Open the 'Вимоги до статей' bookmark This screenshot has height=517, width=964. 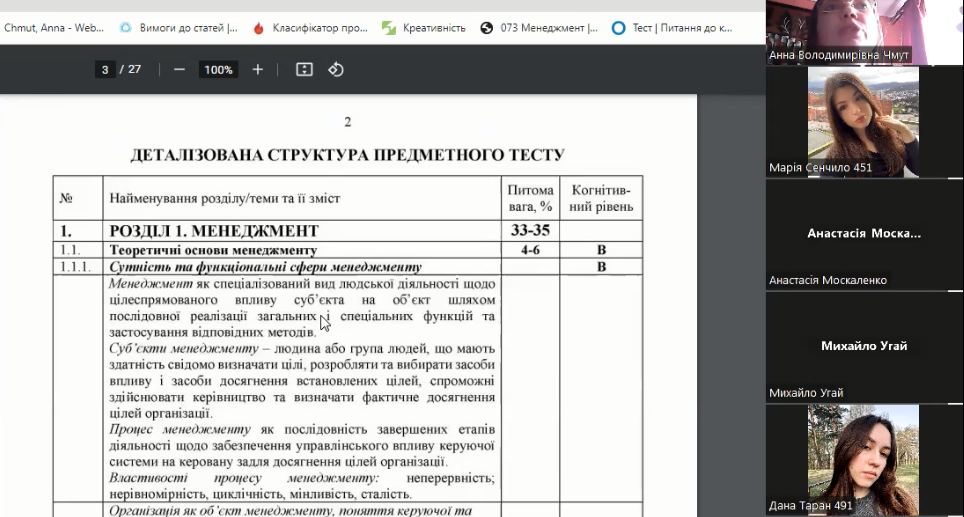pyautogui.click(x=178, y=28)
